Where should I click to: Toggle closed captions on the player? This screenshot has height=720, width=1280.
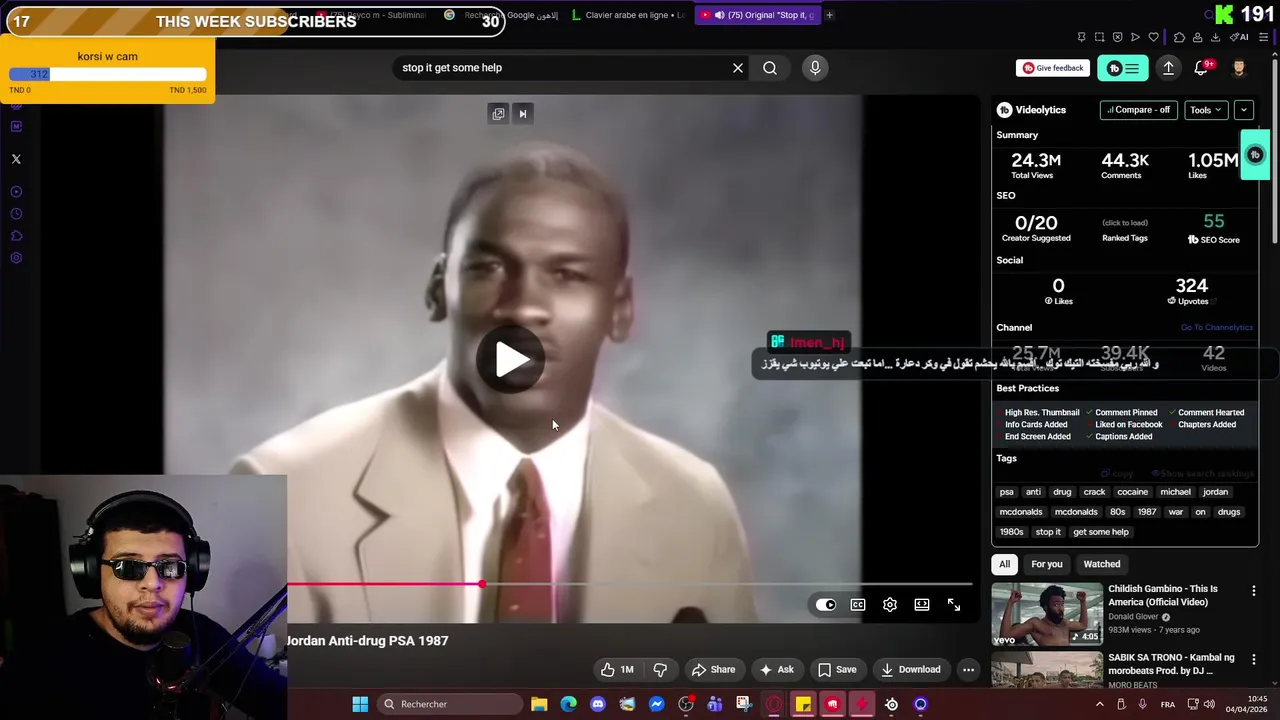pyautogui.click(x=858, y=605)
